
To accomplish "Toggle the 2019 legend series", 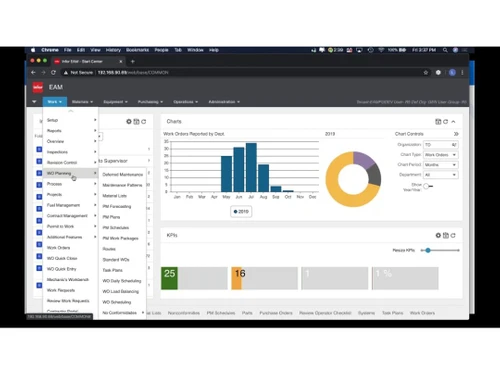I will pos(241,212).
